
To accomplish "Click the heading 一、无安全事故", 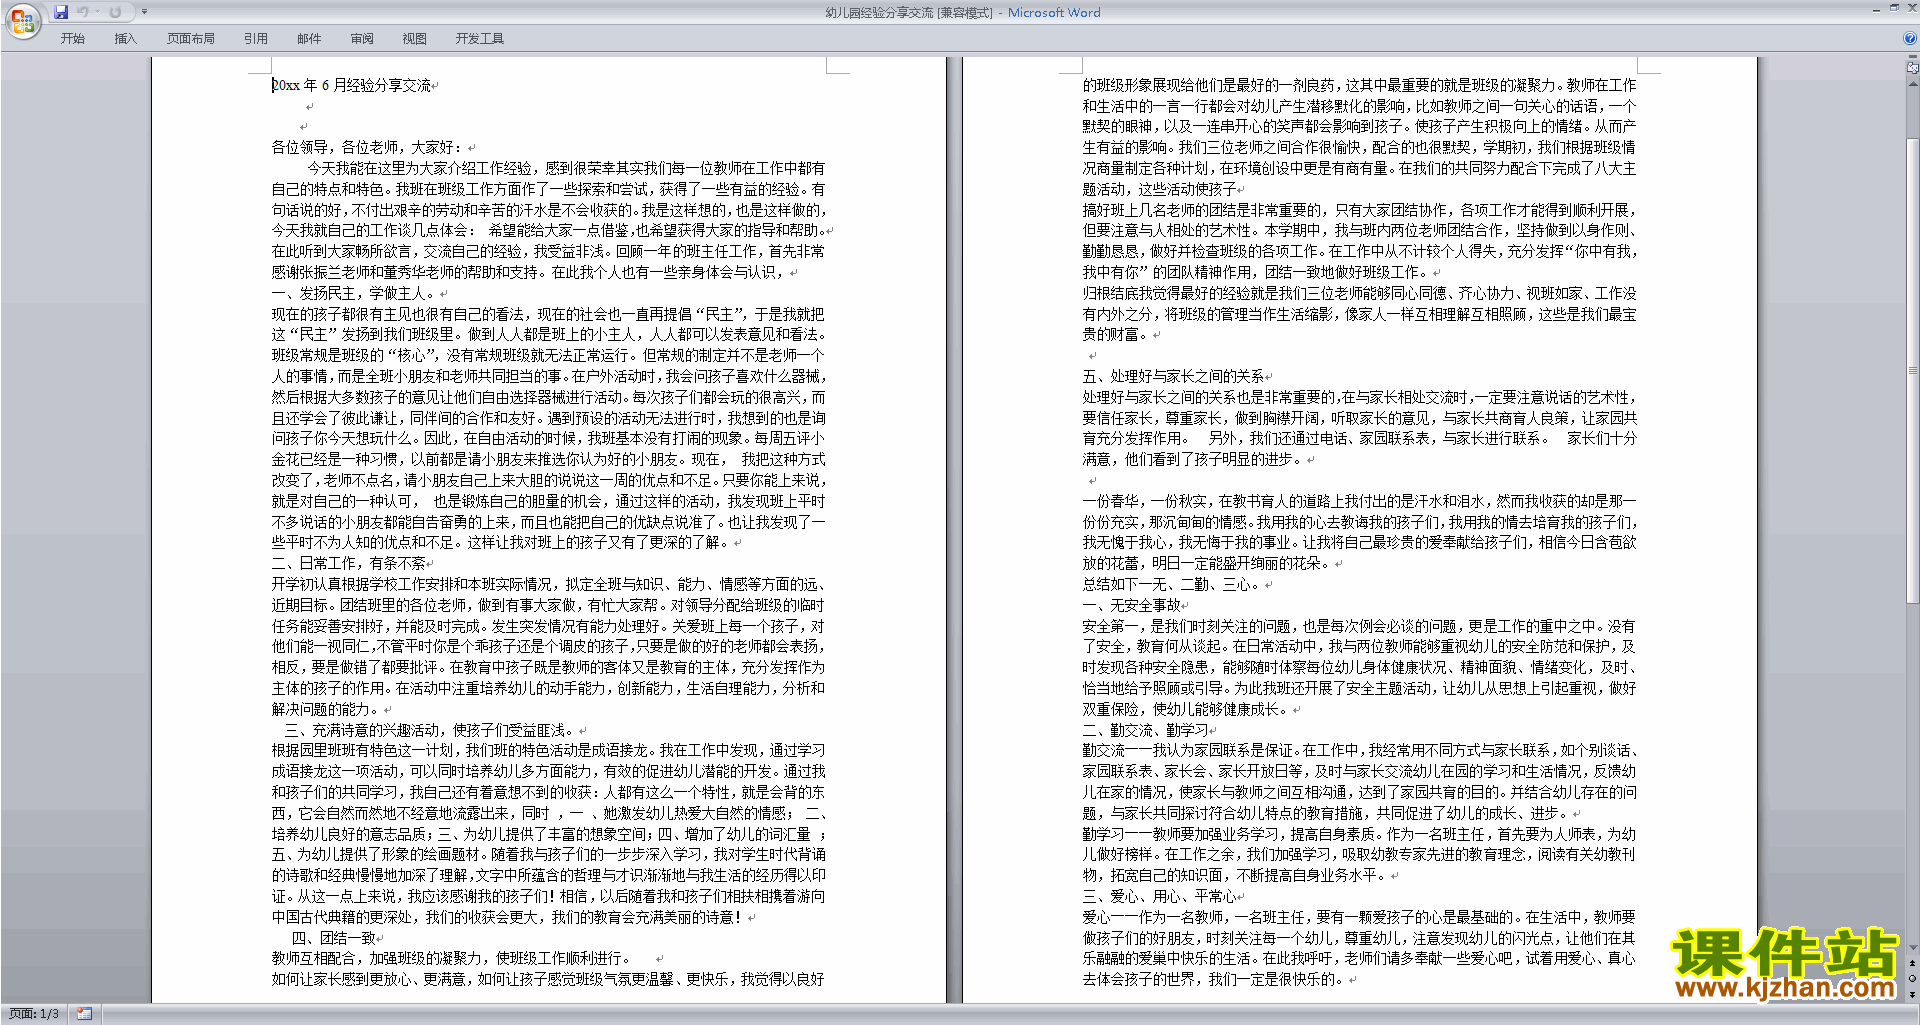I will point(1131,605).
